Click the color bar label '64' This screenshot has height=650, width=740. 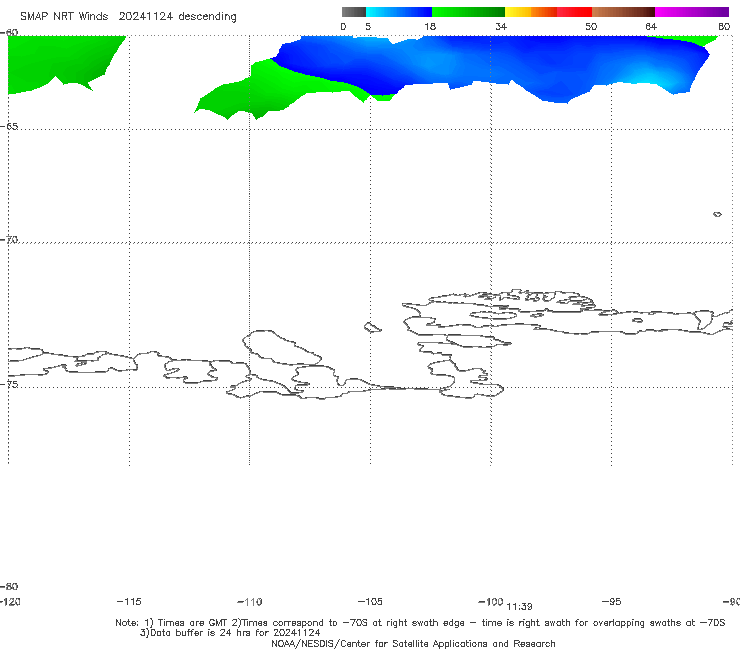(x=651, y=26)
